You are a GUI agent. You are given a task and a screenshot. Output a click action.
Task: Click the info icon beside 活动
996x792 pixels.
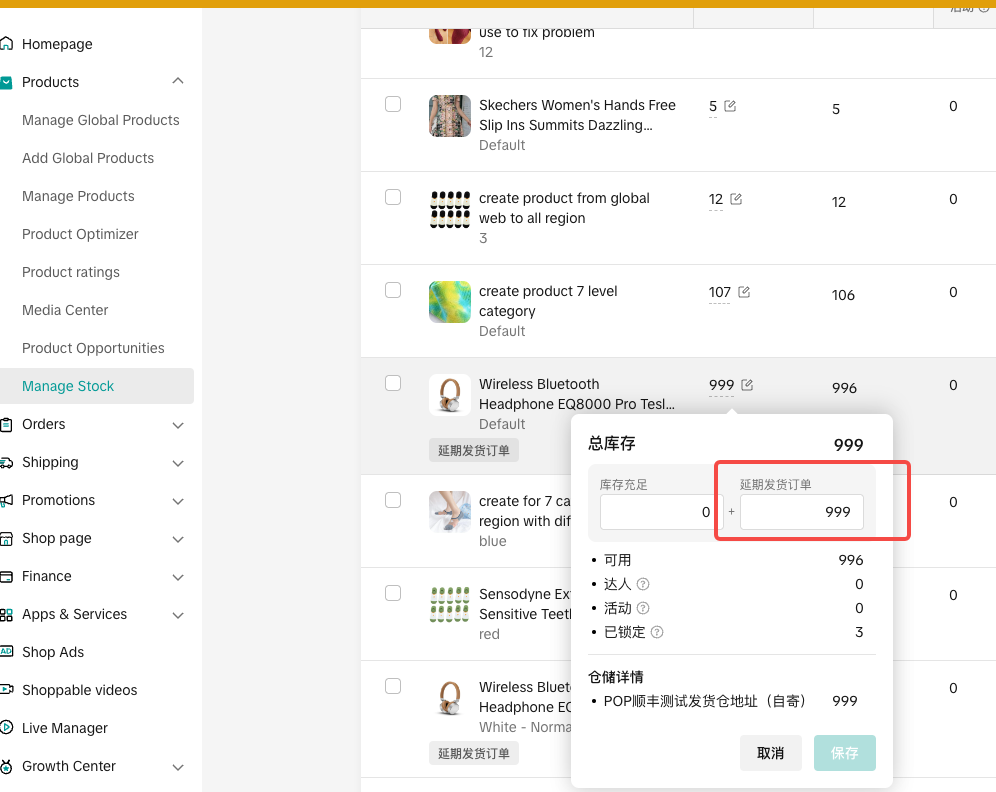(x=644, y=608)
